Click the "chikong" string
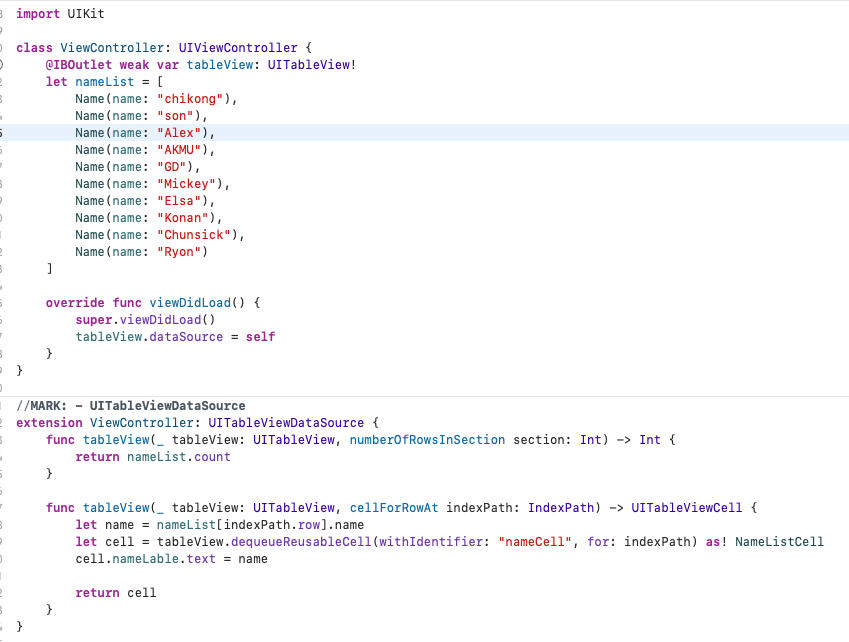The height and width of the screenshot is (642, 849). 190,99
